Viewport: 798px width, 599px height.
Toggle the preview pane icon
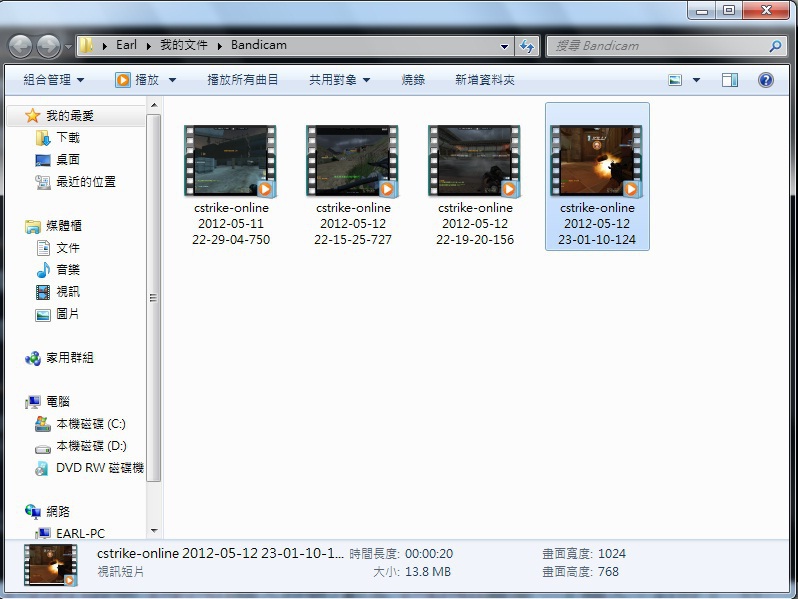tap(730, 80)
